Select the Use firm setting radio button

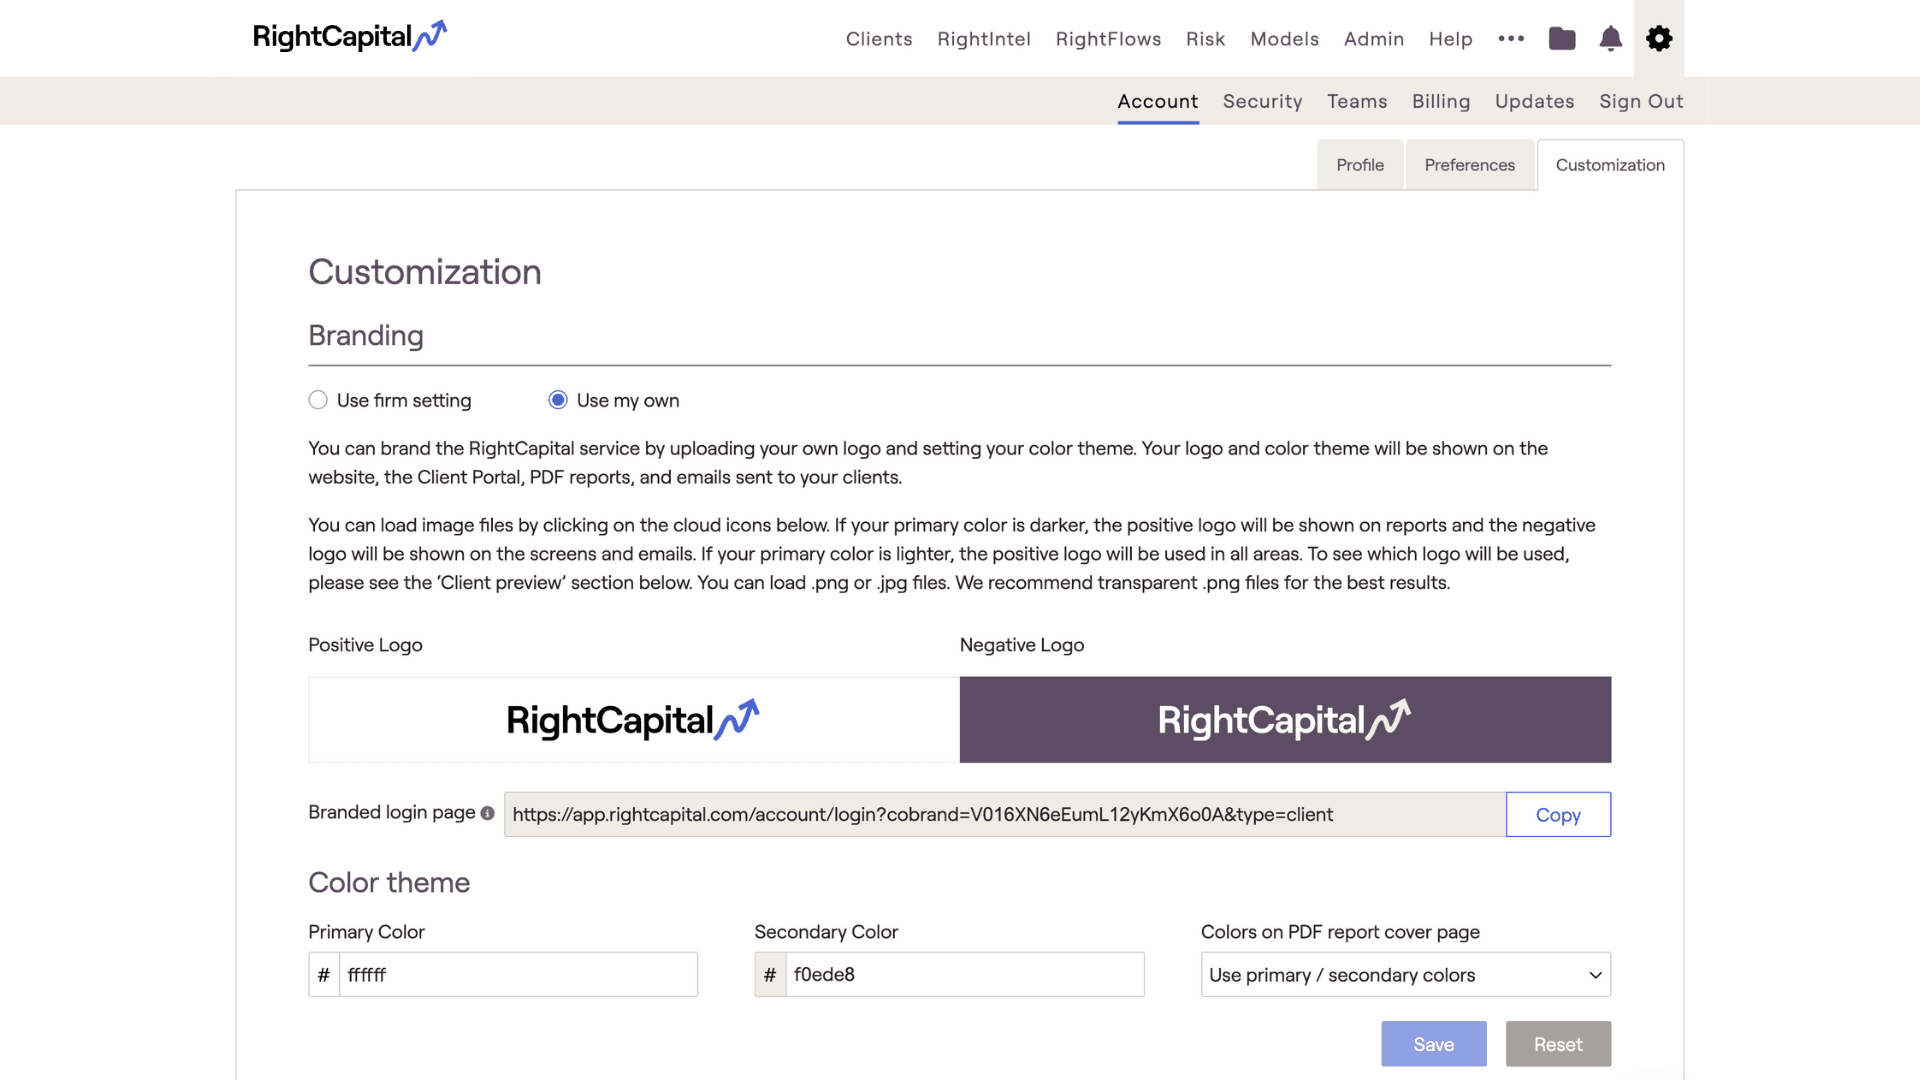[317, 399]
